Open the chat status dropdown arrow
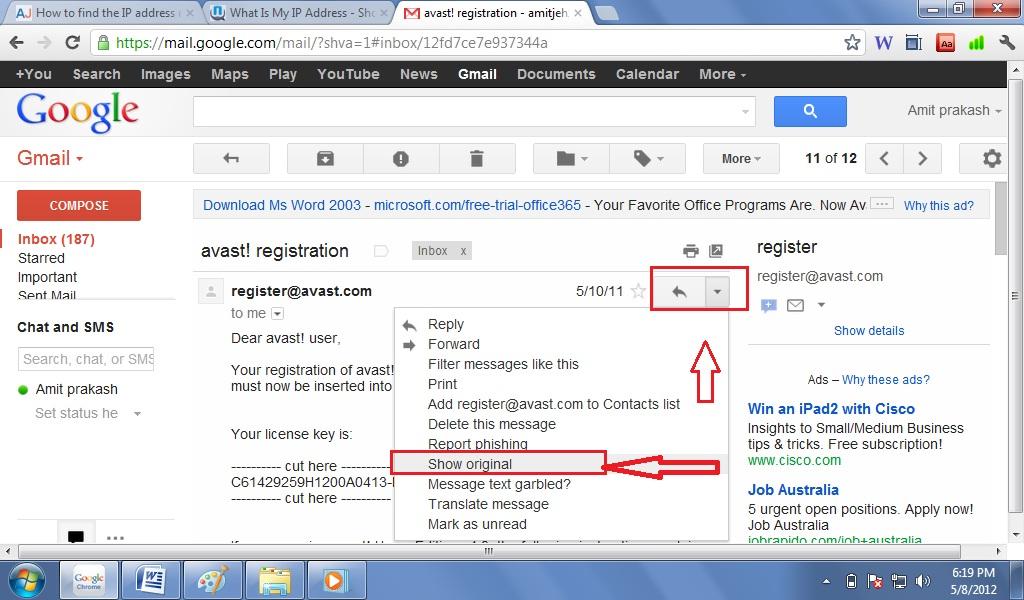1024x600 pixels. [x=137, y=413]
